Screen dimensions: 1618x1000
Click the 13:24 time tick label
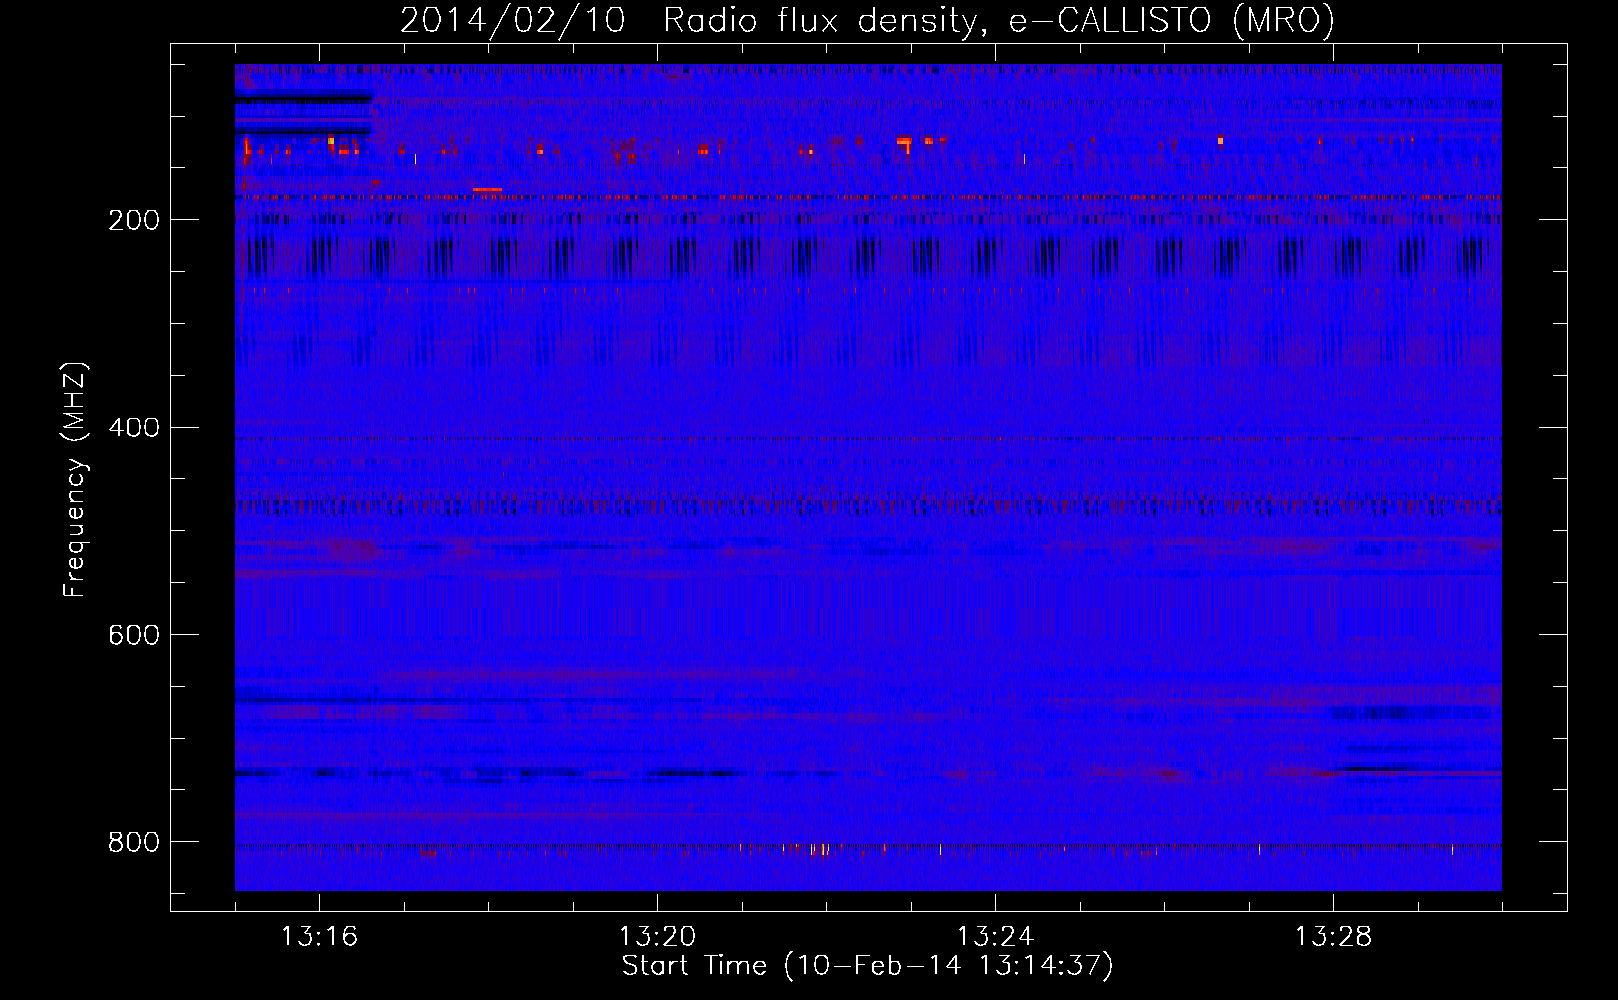(995, 937)
